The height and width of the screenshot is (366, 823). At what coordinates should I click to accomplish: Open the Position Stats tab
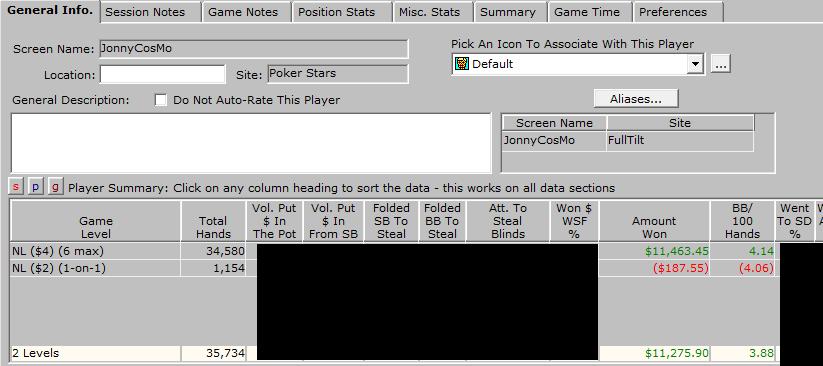(342, 12)
